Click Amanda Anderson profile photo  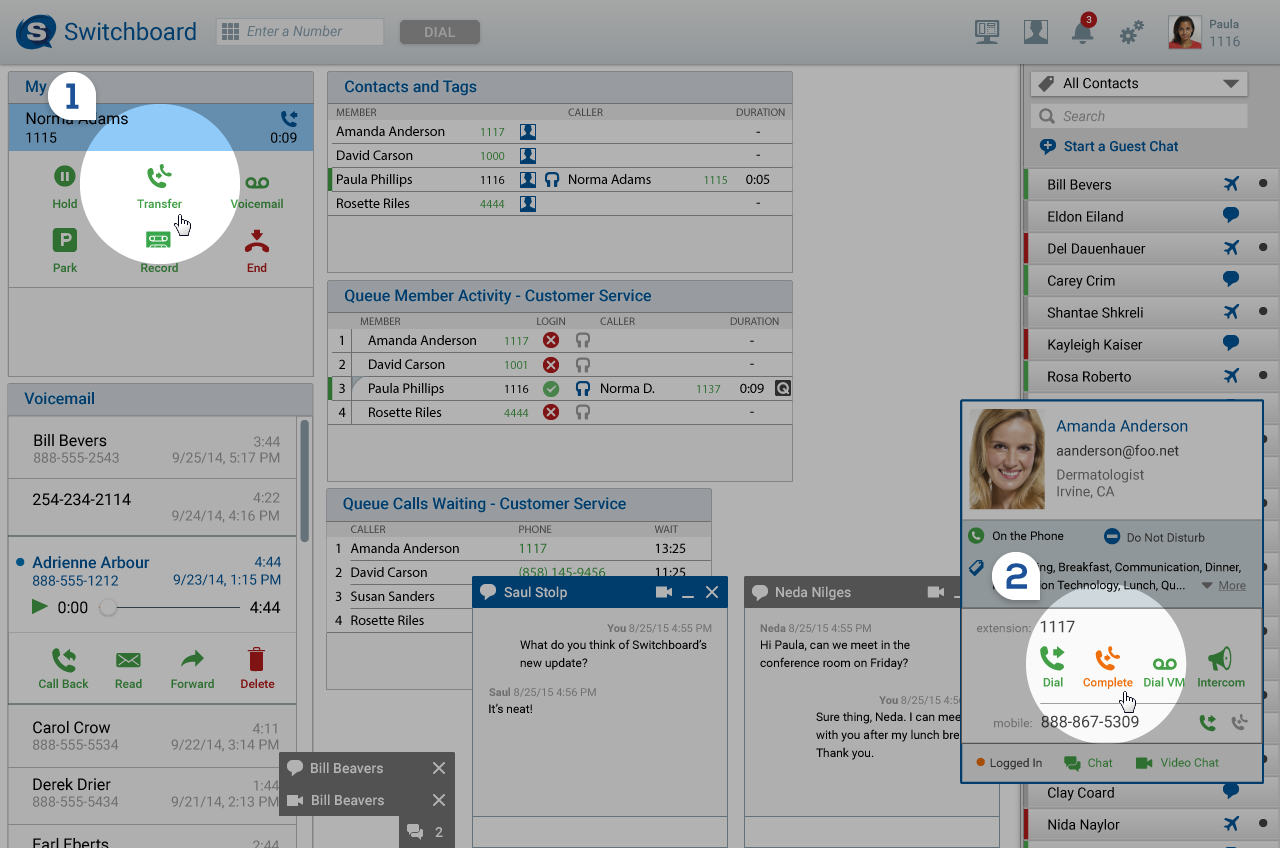(1007, 459)
